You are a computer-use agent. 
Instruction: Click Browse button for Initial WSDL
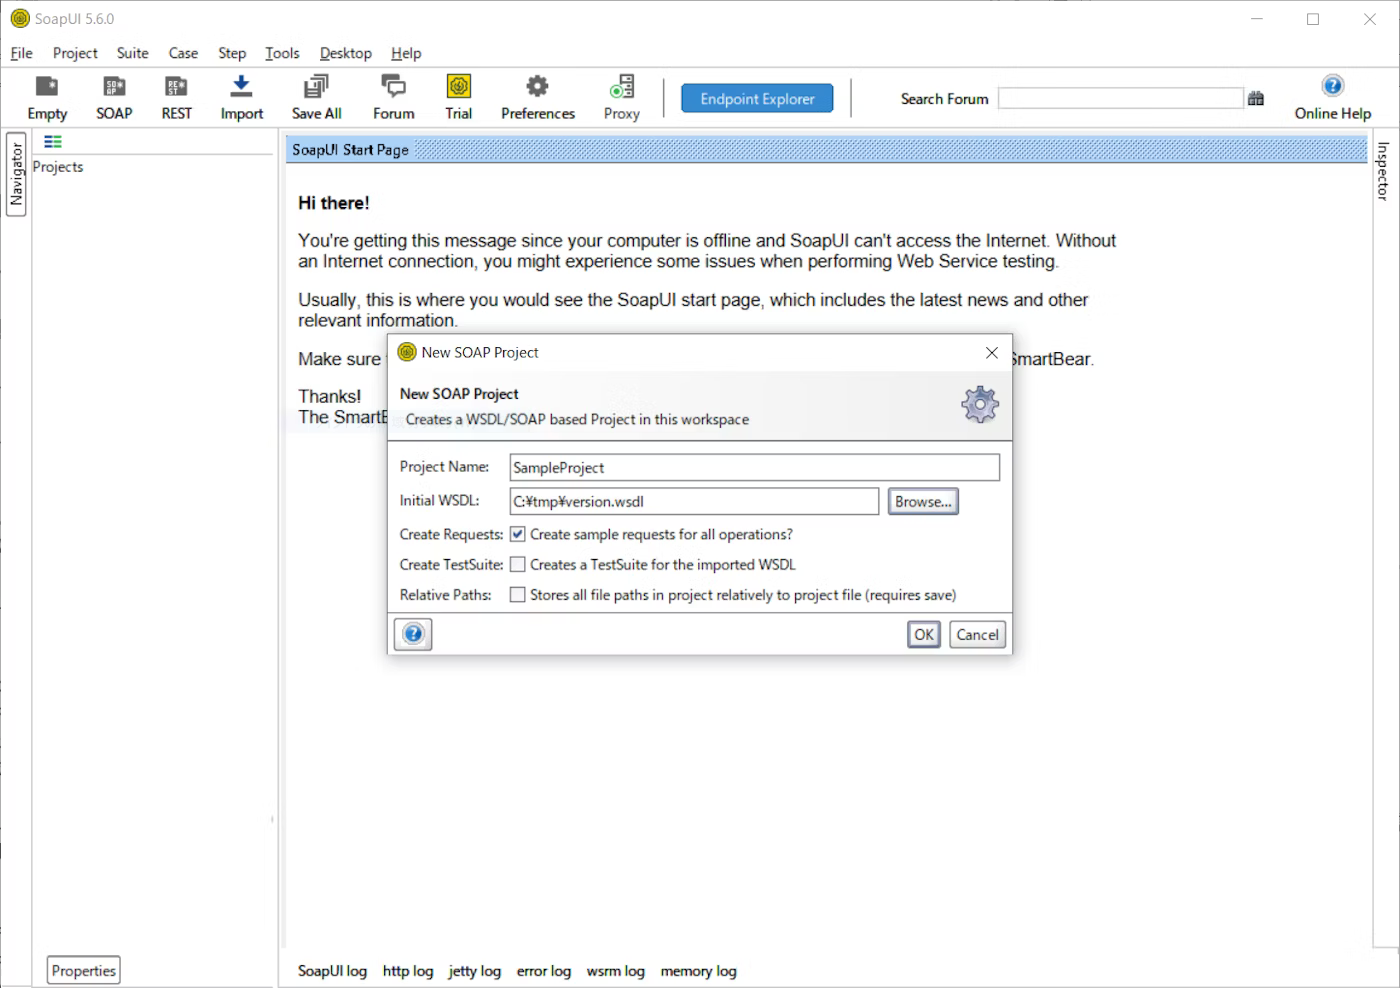(x=922, y=501)
